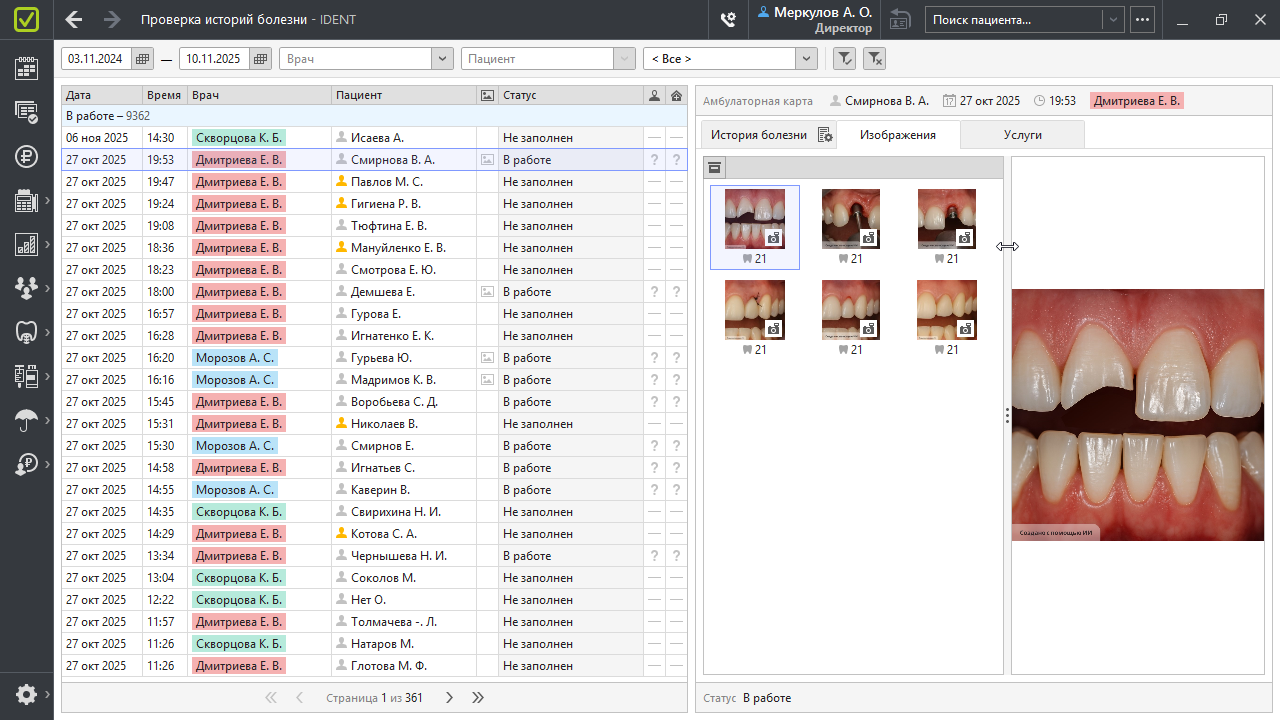Open start date calendar picker
Viewport: 1280px width, 720px height.
[142, 59]
